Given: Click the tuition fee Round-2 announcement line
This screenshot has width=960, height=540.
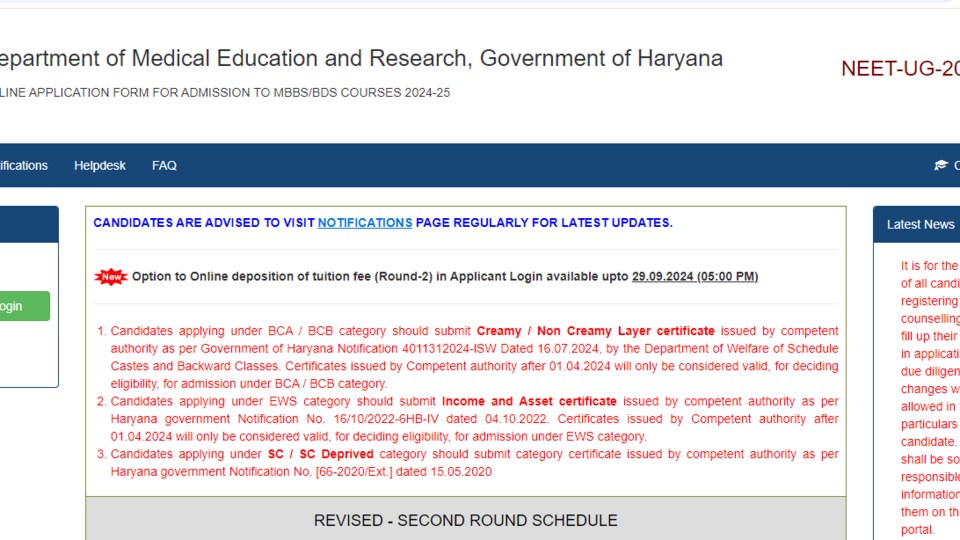Looking at the screenshot, I should [445, 277].
